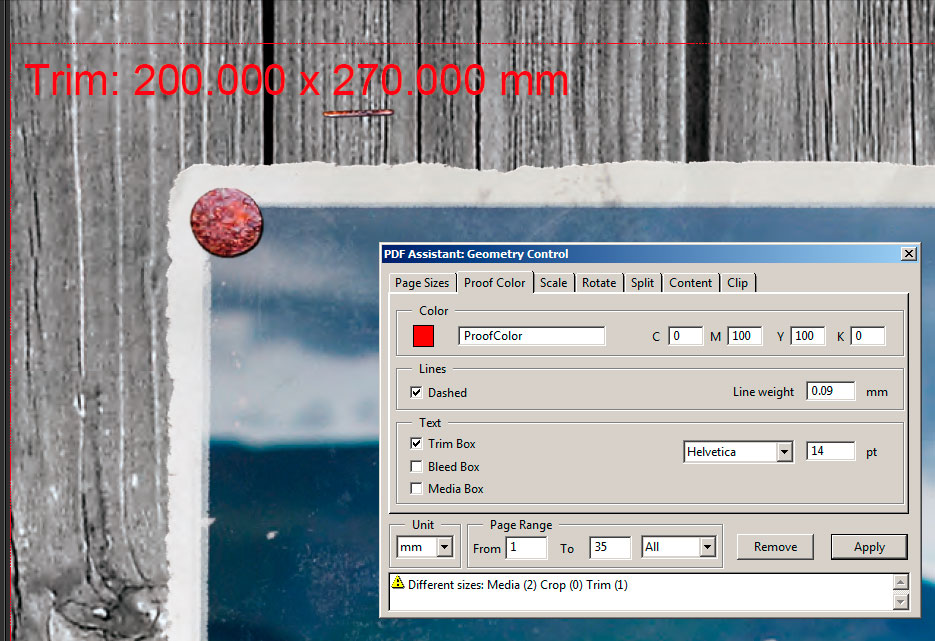Switch to the Content tab

(x=691, y=283)
